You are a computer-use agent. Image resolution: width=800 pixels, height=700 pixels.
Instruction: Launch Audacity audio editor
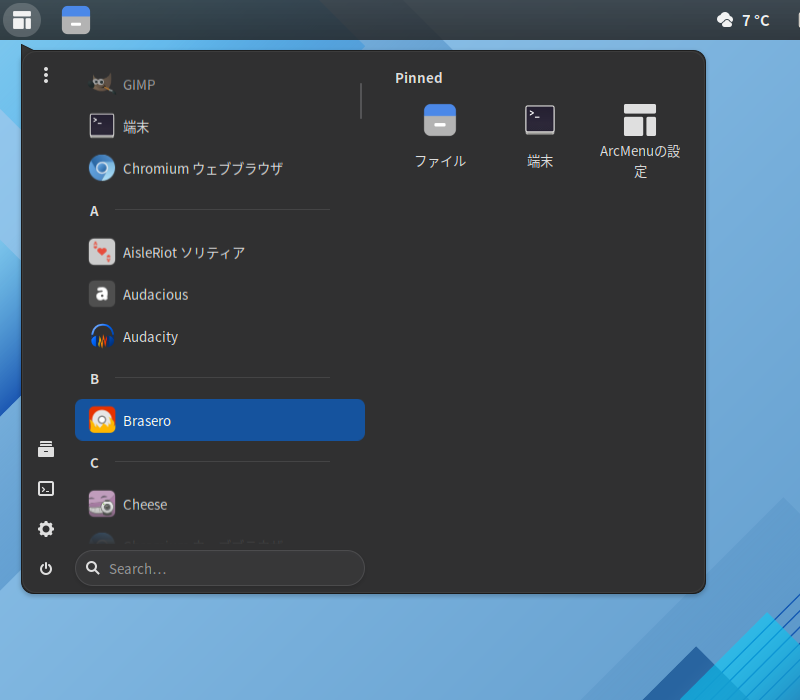pyautogui.click(x=219, y=337)
